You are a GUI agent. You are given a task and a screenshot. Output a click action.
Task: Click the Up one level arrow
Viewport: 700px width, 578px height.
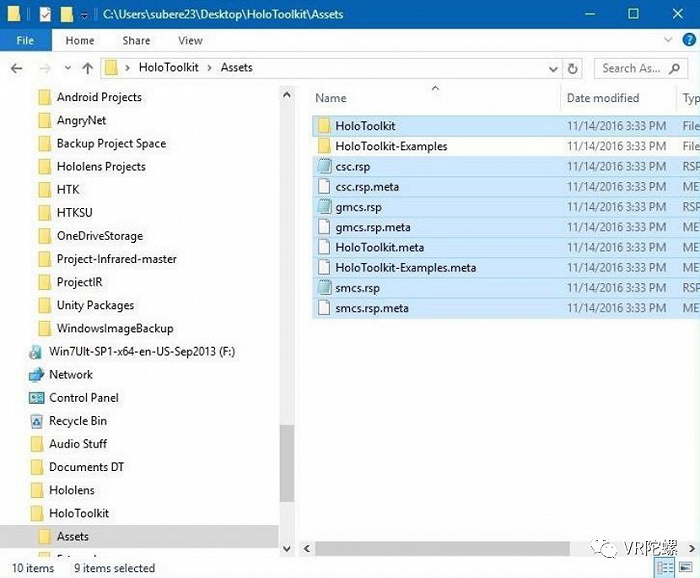(x=87, y=68)
